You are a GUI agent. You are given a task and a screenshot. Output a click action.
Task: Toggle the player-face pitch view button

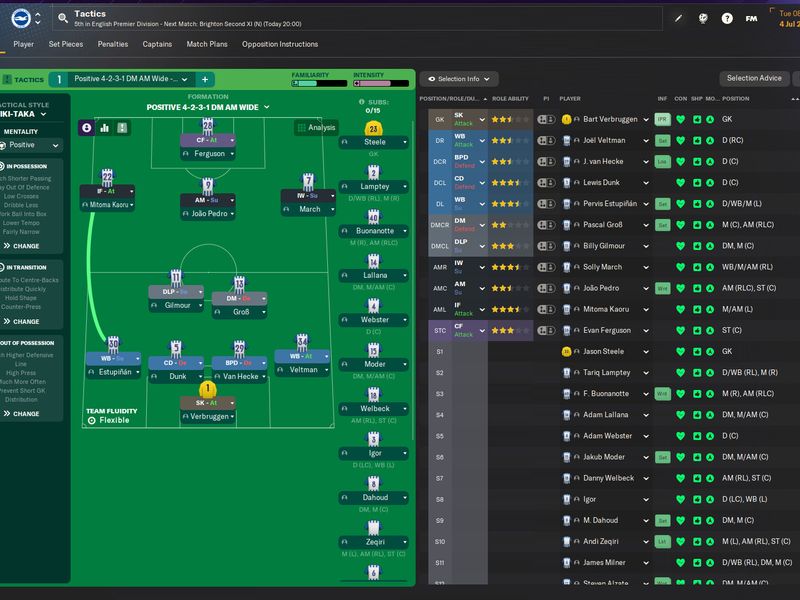[x=87, y=128]
